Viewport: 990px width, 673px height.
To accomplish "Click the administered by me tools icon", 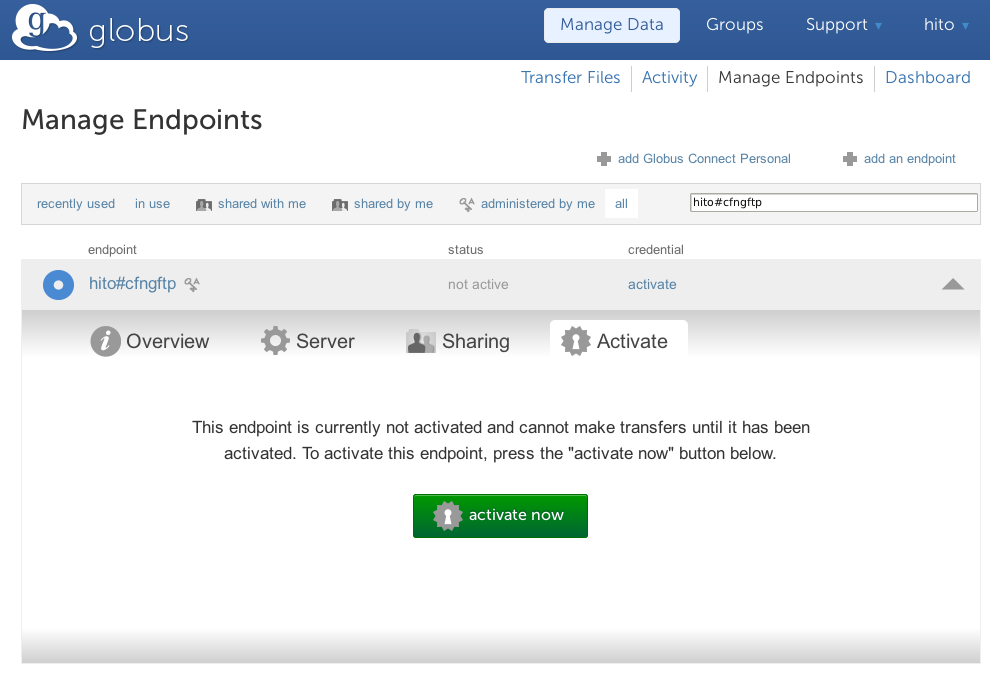I will pos(467,204).
